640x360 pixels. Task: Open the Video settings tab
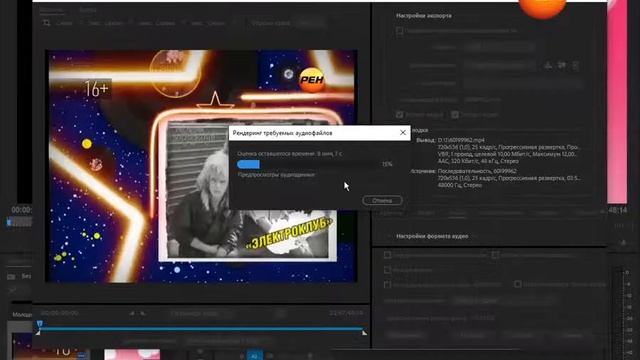(426, 213)
